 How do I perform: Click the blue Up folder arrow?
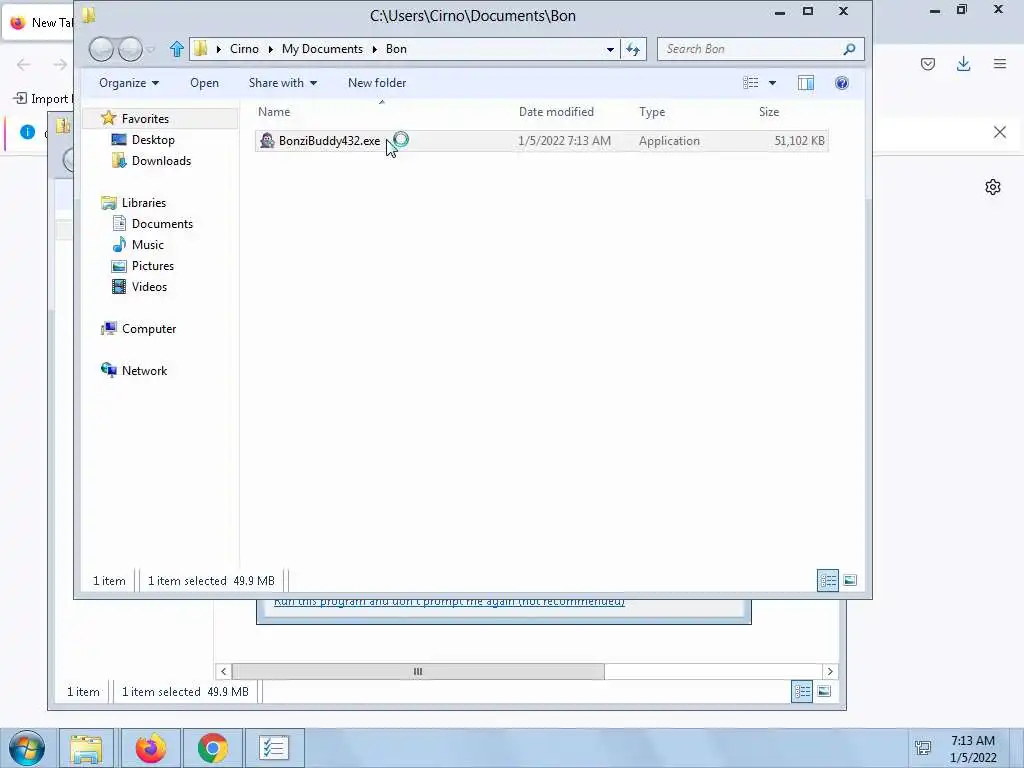click(x=176, y=49)
